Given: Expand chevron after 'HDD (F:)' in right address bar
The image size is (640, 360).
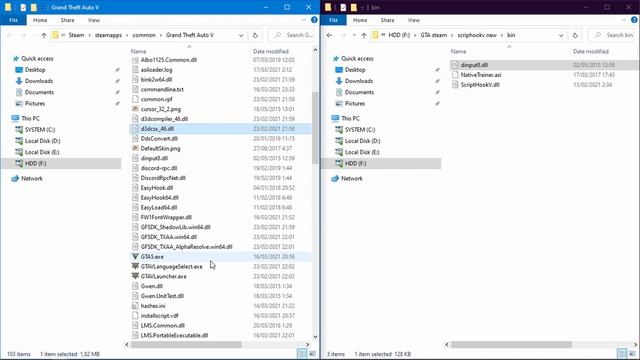Looking at the screenshot, I should [x=415, y=36].
